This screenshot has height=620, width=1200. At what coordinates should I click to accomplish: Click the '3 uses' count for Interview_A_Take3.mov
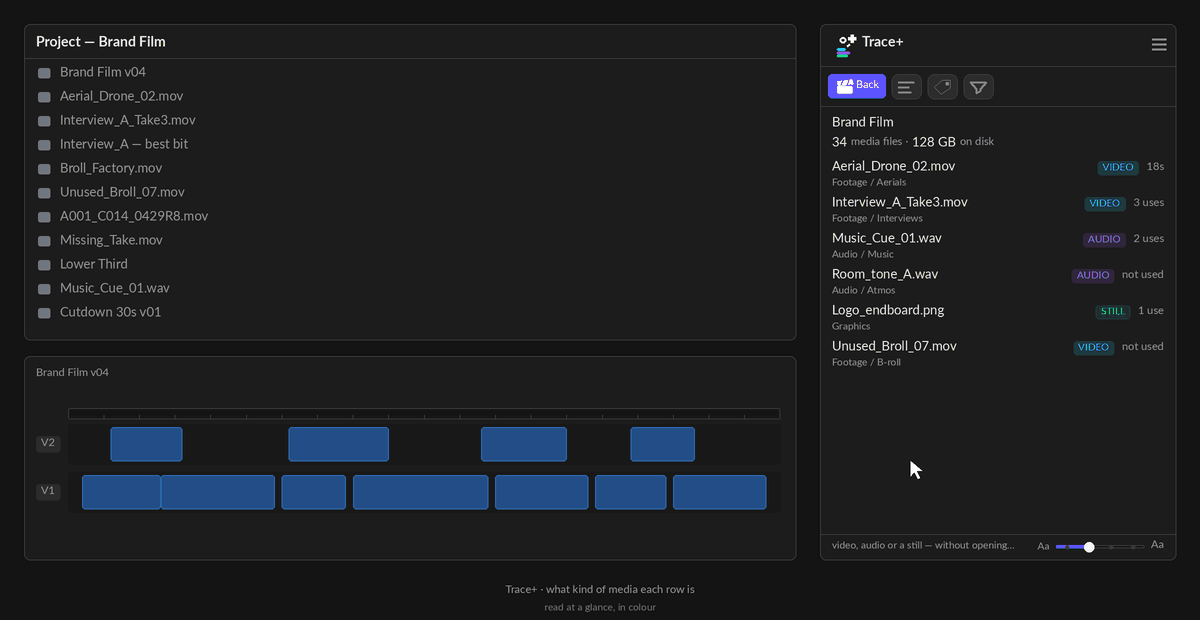pyautogui.click(x=1148, y=203)
